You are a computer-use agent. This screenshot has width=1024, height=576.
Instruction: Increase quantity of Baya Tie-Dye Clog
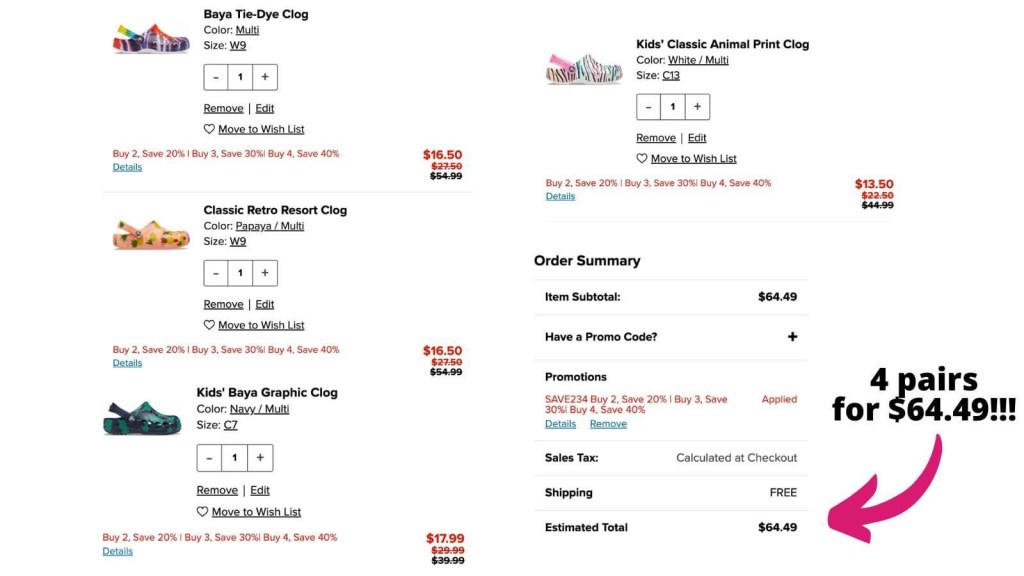[265, 77]
